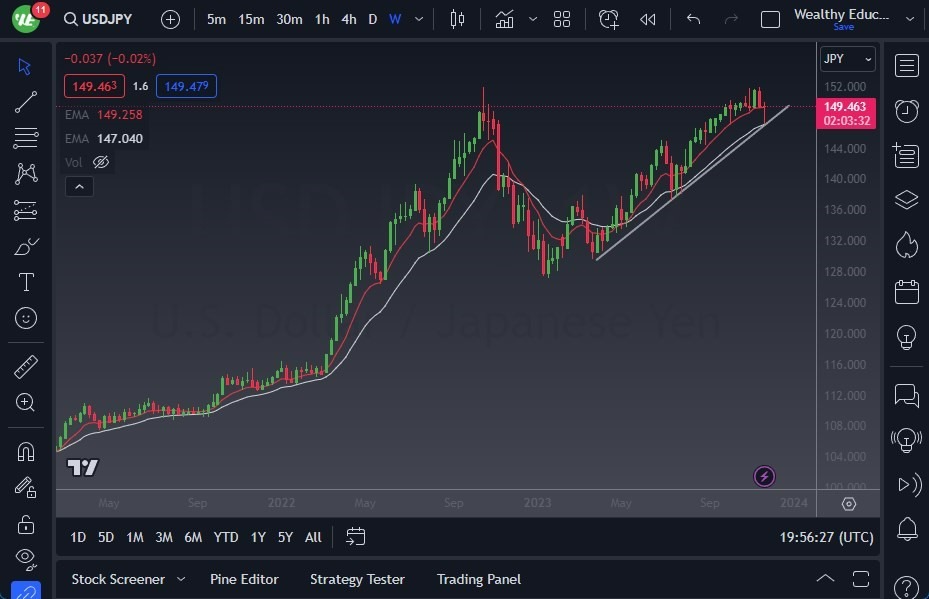Open the chart style dropdown arrow

coord(532,18)
